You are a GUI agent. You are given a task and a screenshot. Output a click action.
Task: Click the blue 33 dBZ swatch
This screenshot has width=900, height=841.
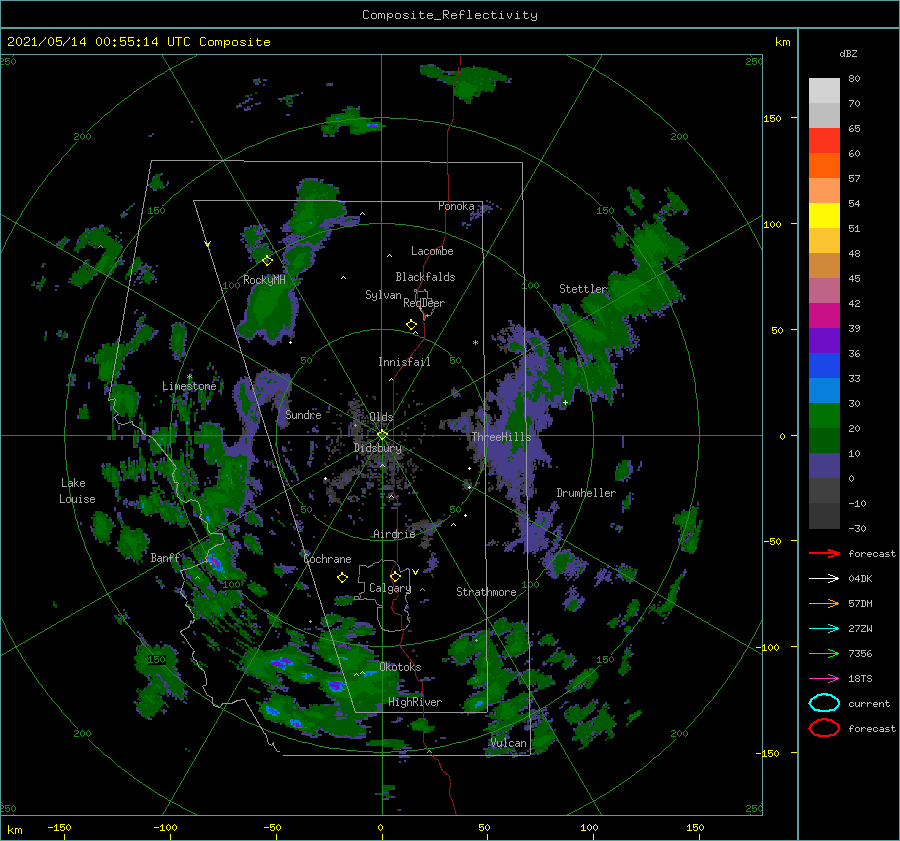point(824,366)
